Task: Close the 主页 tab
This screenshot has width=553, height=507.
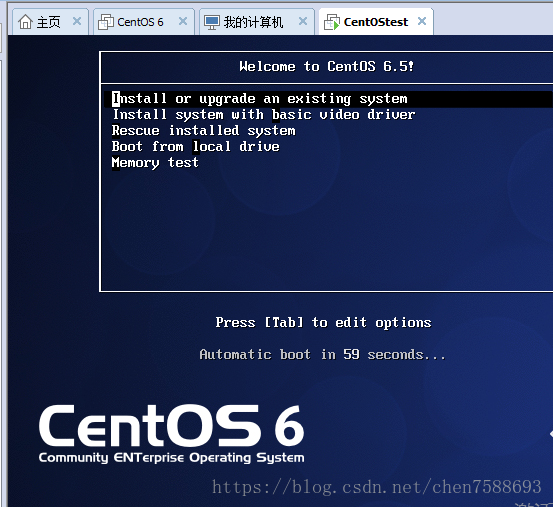Action: point(77,22)
